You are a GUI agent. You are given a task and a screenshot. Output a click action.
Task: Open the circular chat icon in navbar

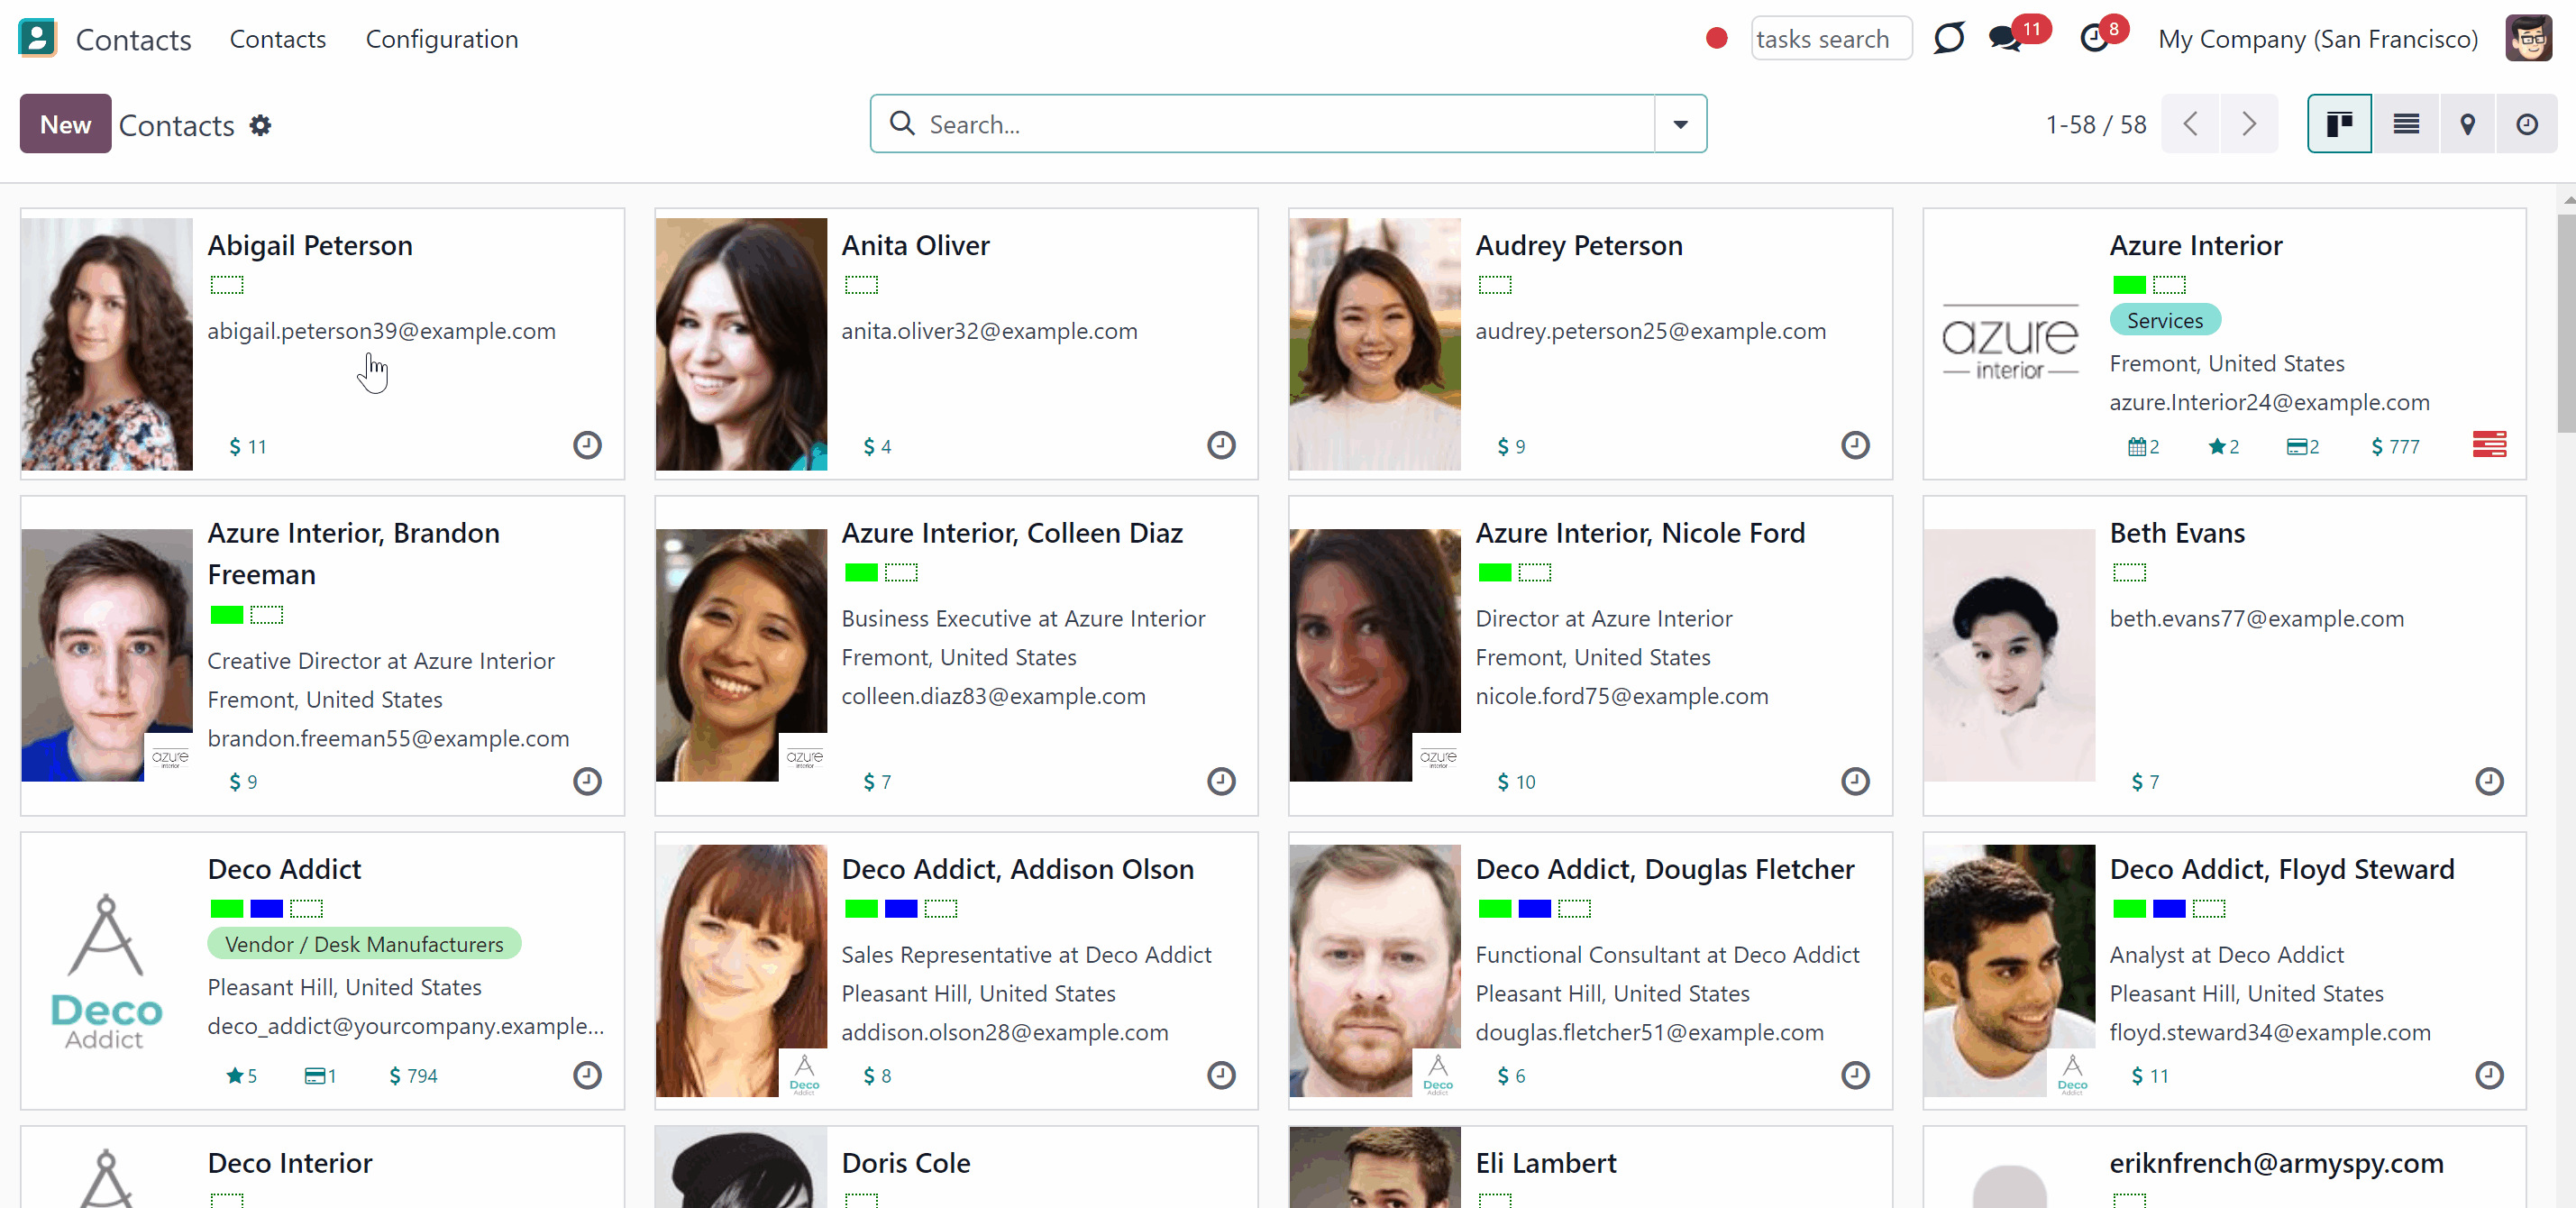tap(1949, 39)
